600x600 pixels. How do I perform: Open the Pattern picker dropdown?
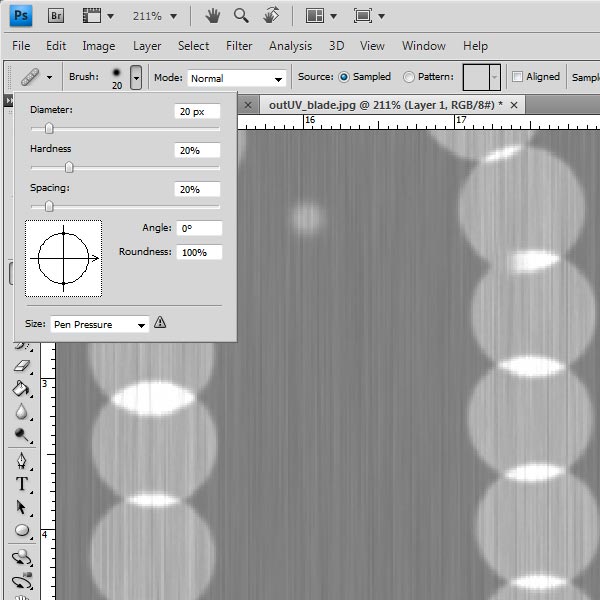pyautogui.click(x=495, y=77)
